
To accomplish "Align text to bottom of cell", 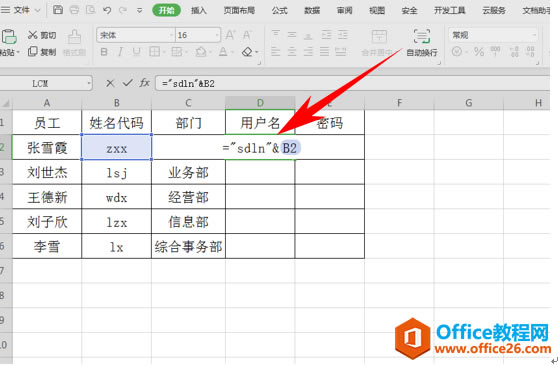I will pyautogui.click(x=308, y=35).
